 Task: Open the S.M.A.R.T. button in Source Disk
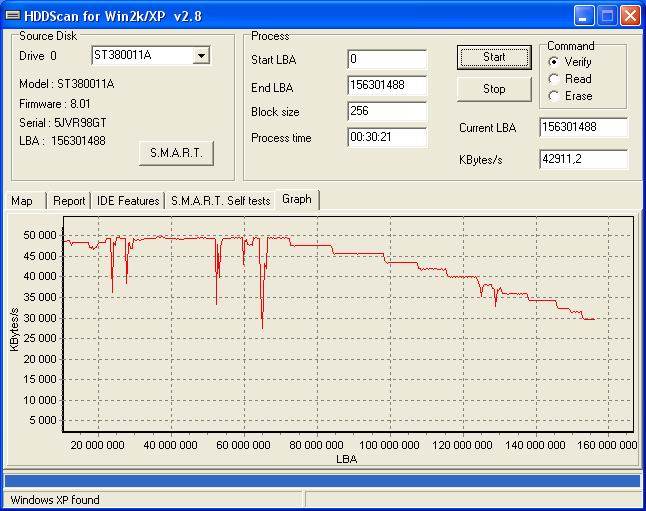(x=176, y=153)
